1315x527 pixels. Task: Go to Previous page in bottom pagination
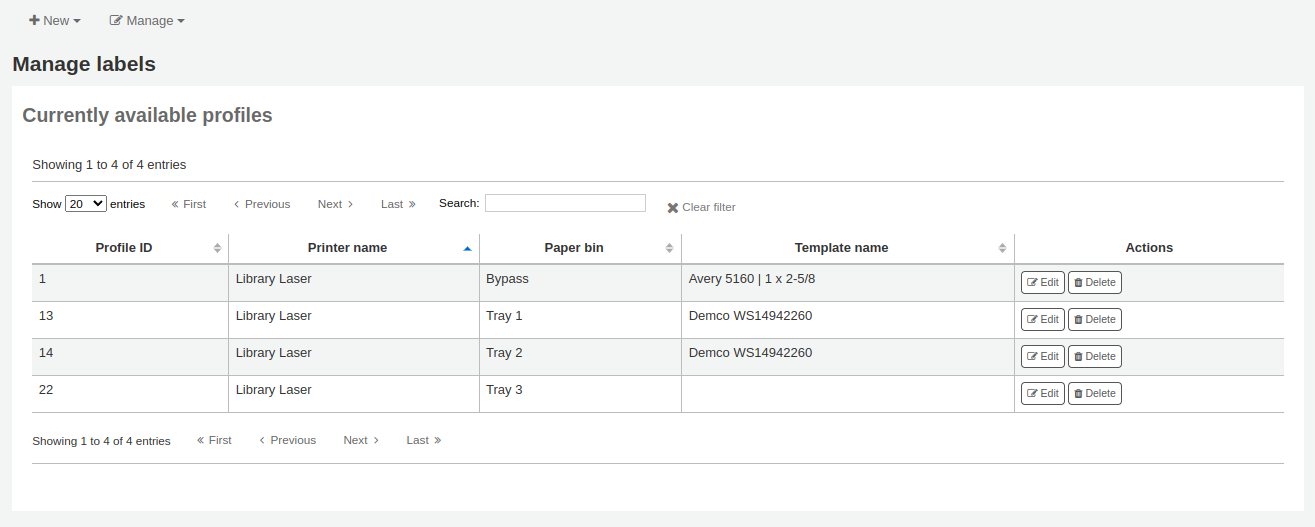(287, 440)
